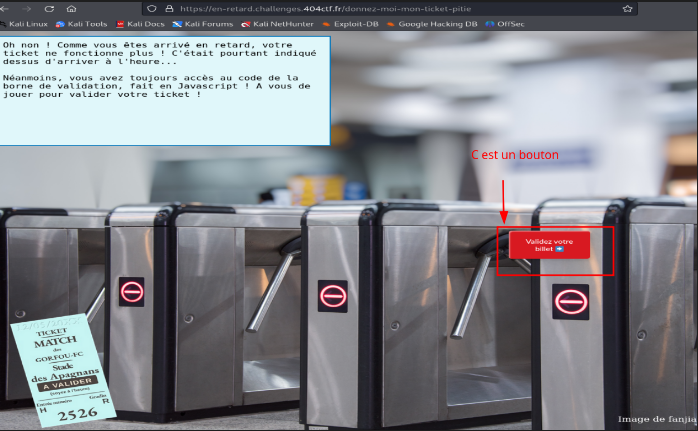Click the shield tracking protection icon

[x=152, y=8]
